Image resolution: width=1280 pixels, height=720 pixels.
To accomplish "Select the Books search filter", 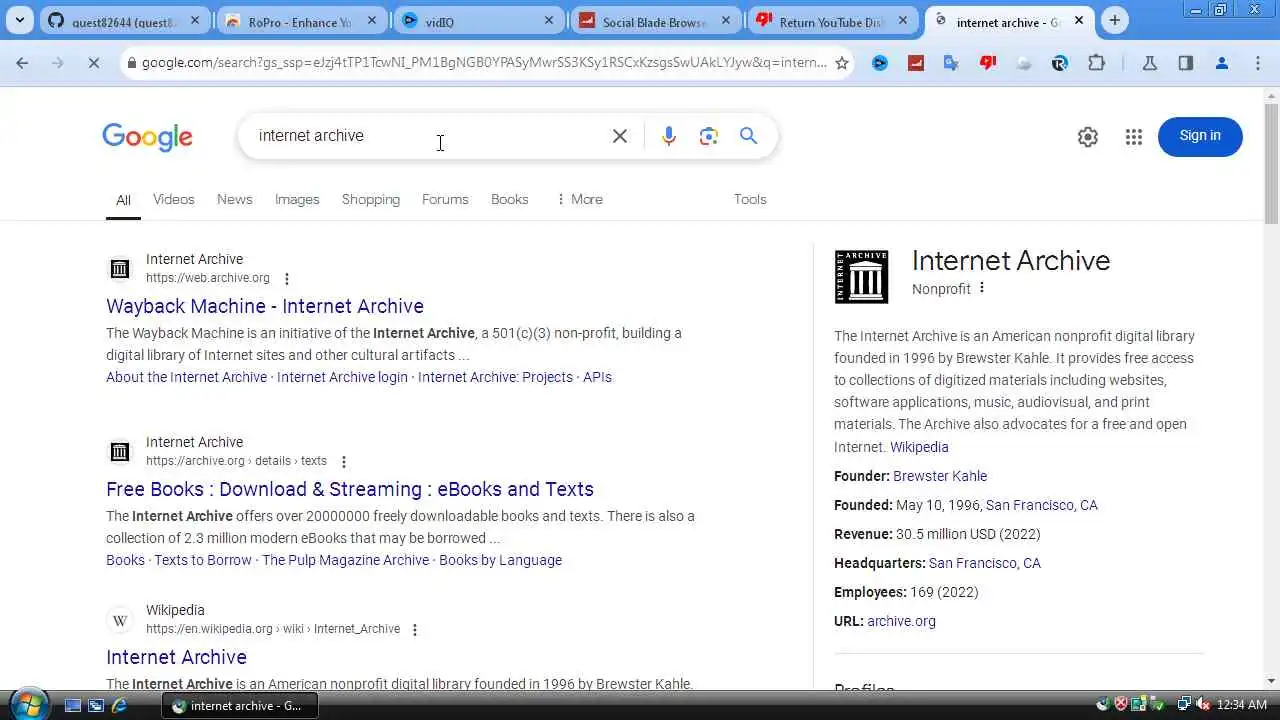I will click(x=510, y=199).
